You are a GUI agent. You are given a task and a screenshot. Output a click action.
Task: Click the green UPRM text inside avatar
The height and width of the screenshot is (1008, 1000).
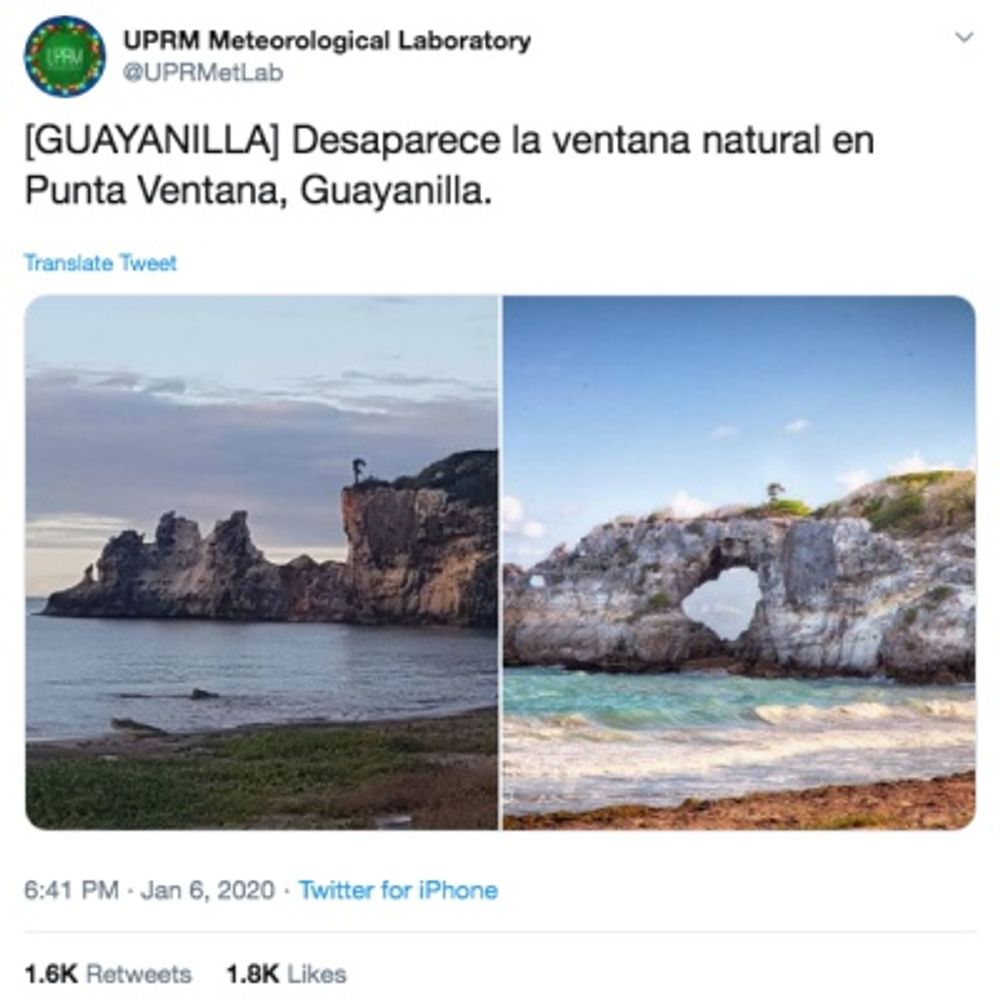tap(64, 58)
